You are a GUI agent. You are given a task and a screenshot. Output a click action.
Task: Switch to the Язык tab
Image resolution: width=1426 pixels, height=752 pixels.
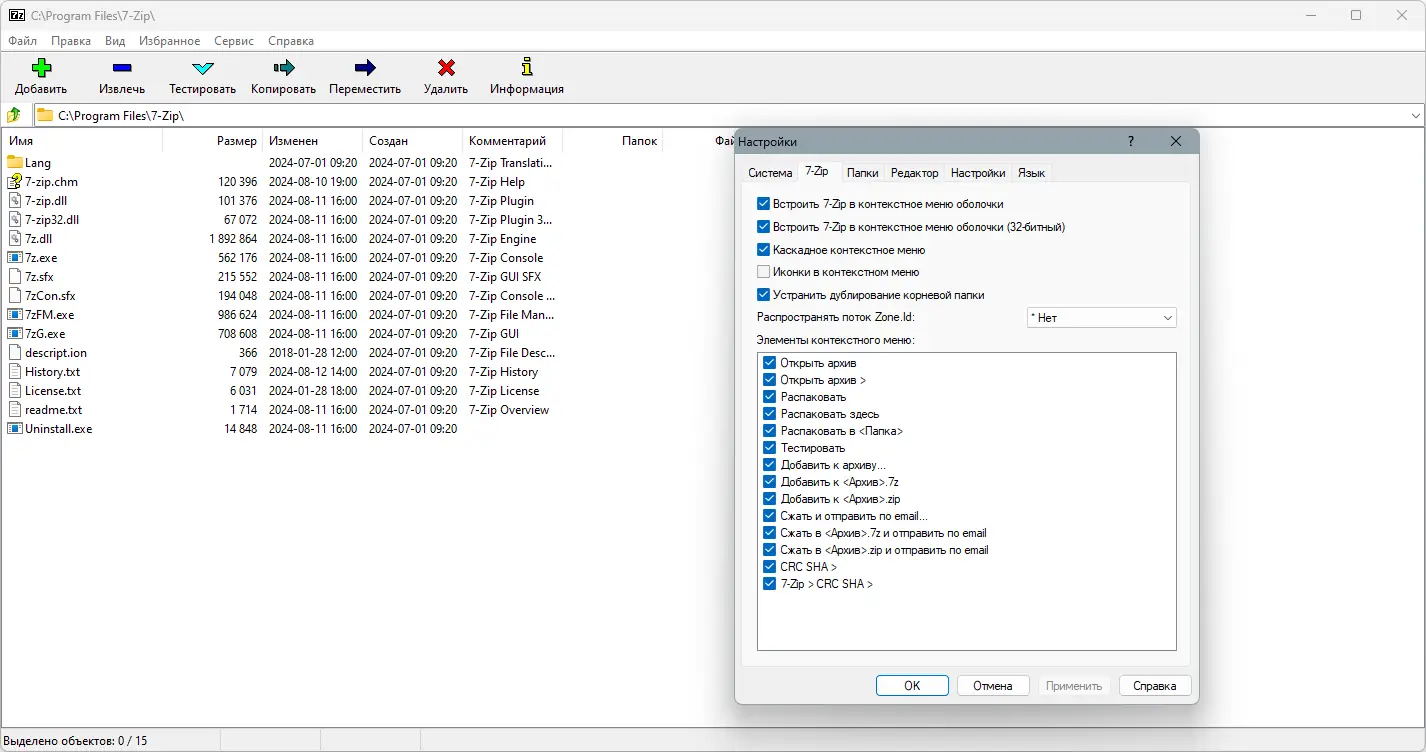pyautogui.click(x=1032, y=173)
